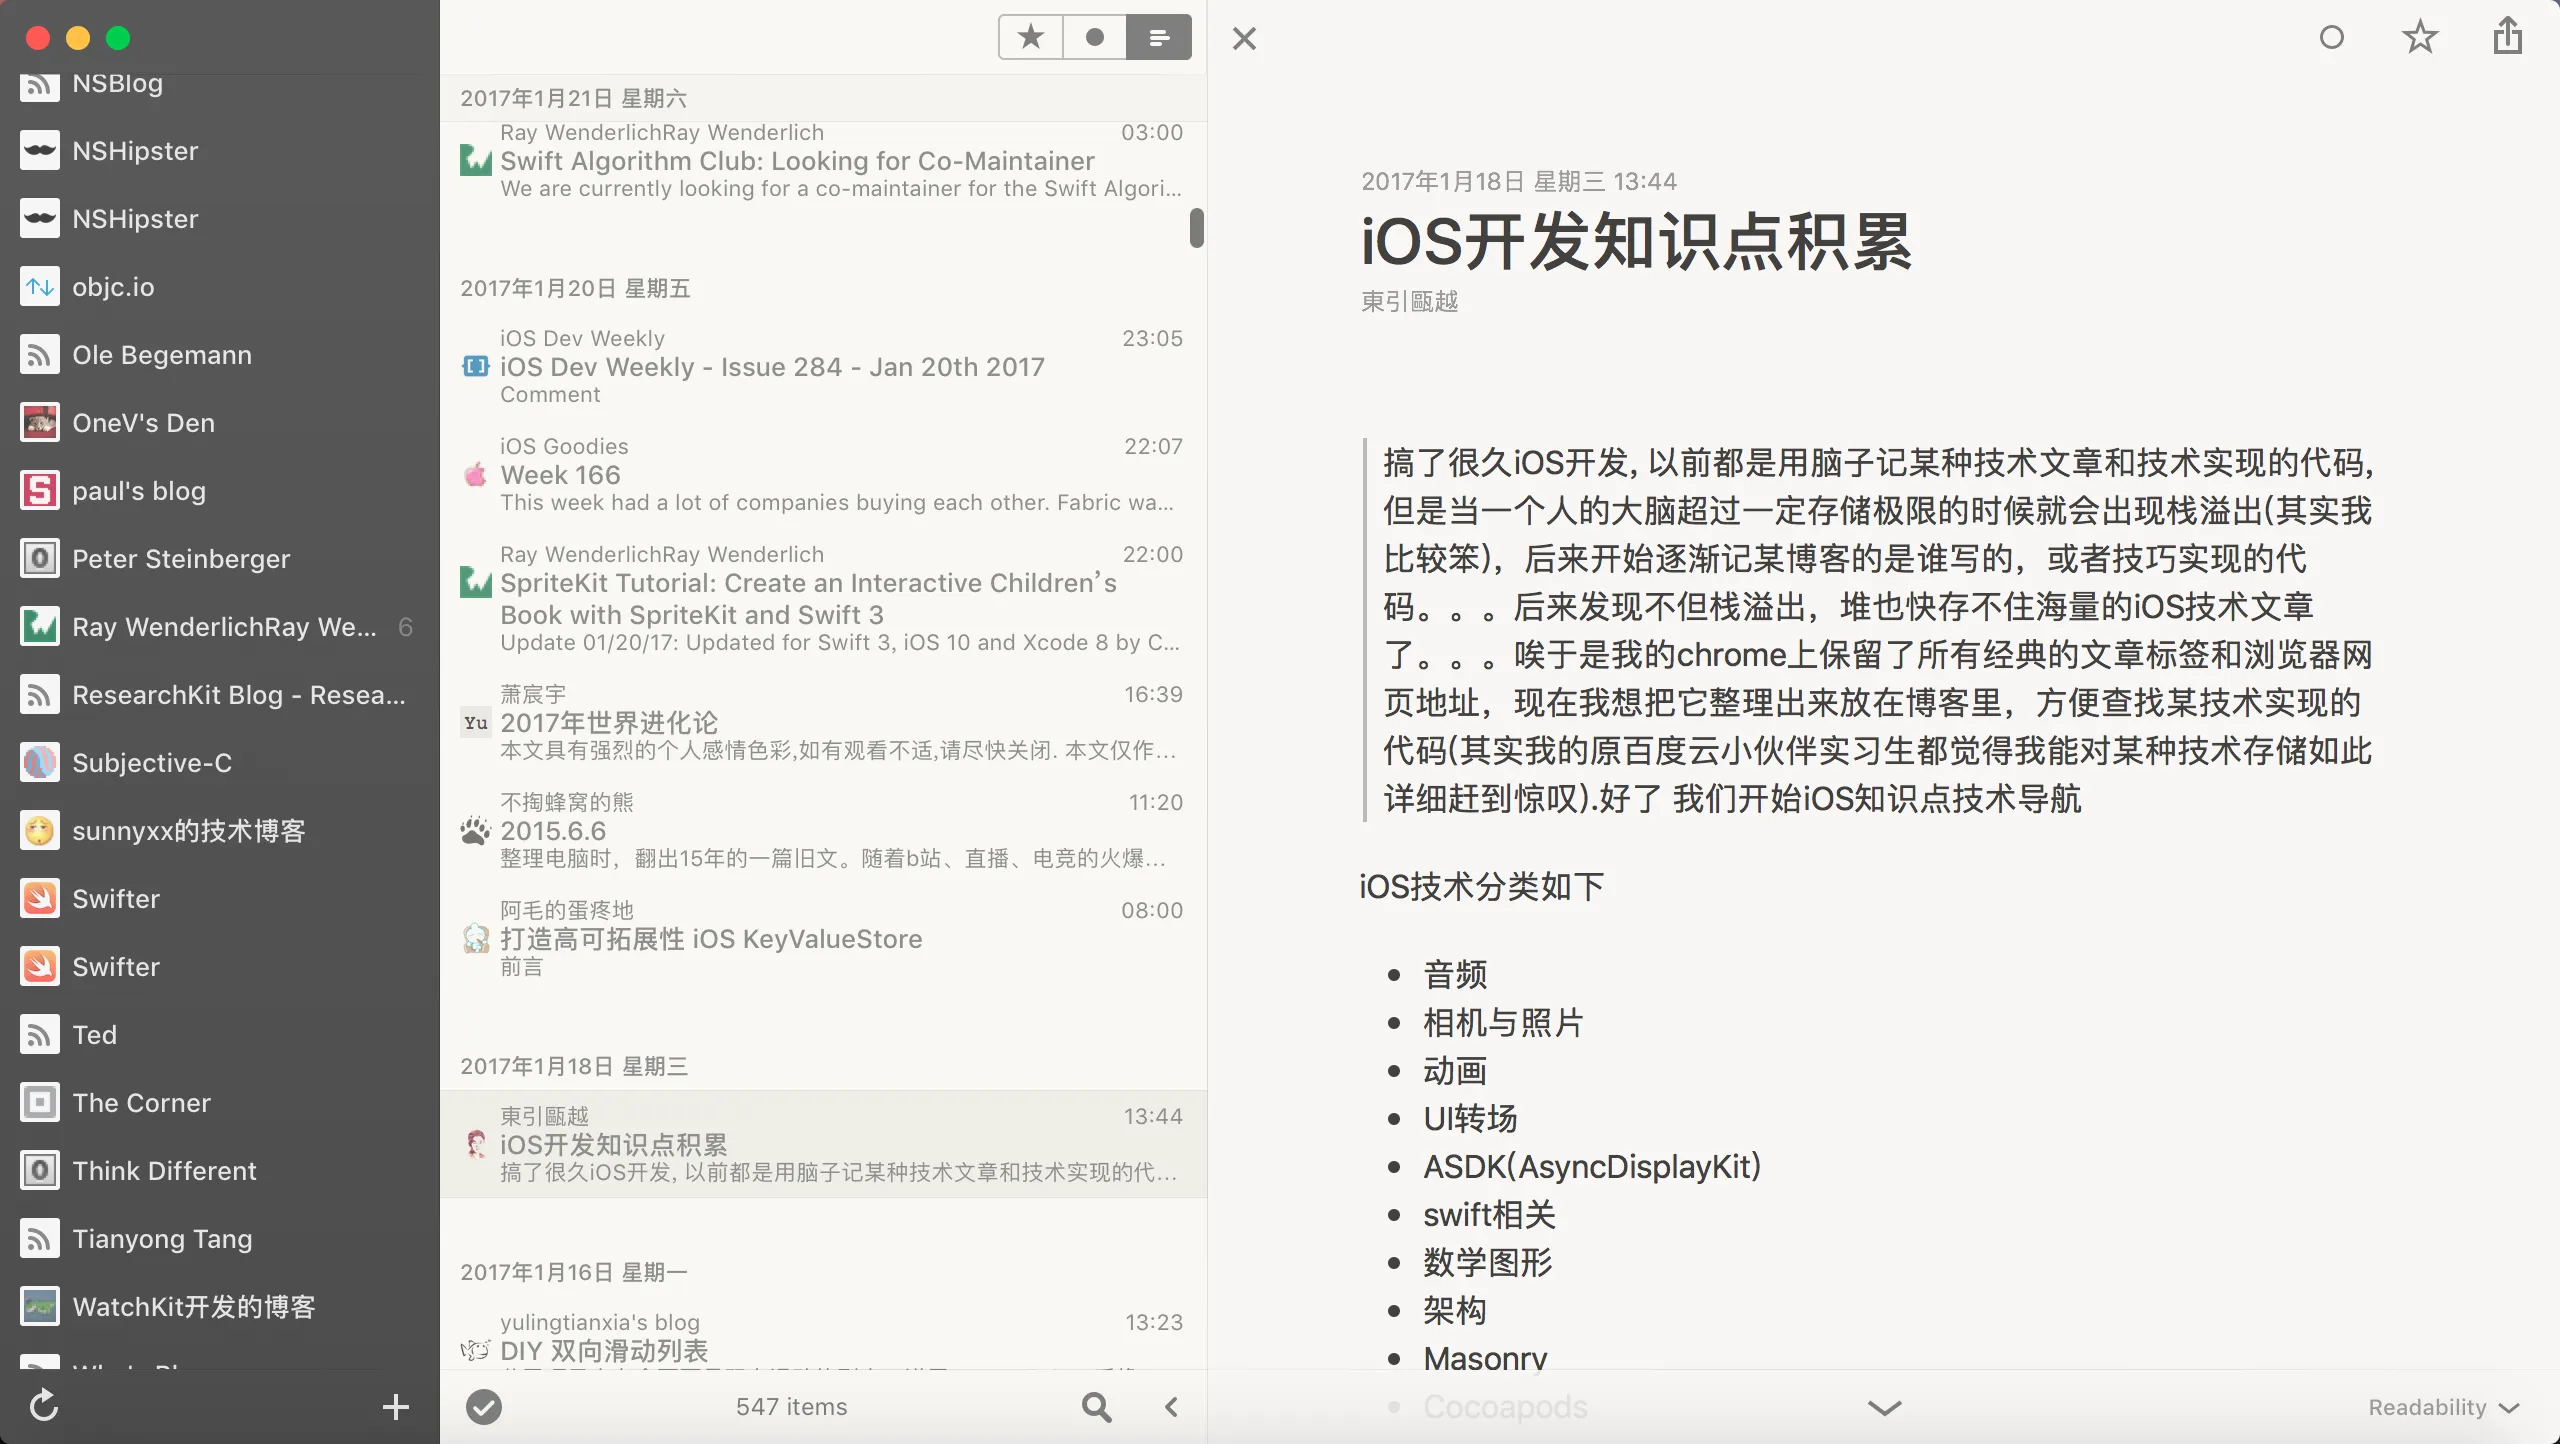Open the iOS Dev Weekly Issue 284 article
Screen dimensions: 2560x1444
pos(772,367)
